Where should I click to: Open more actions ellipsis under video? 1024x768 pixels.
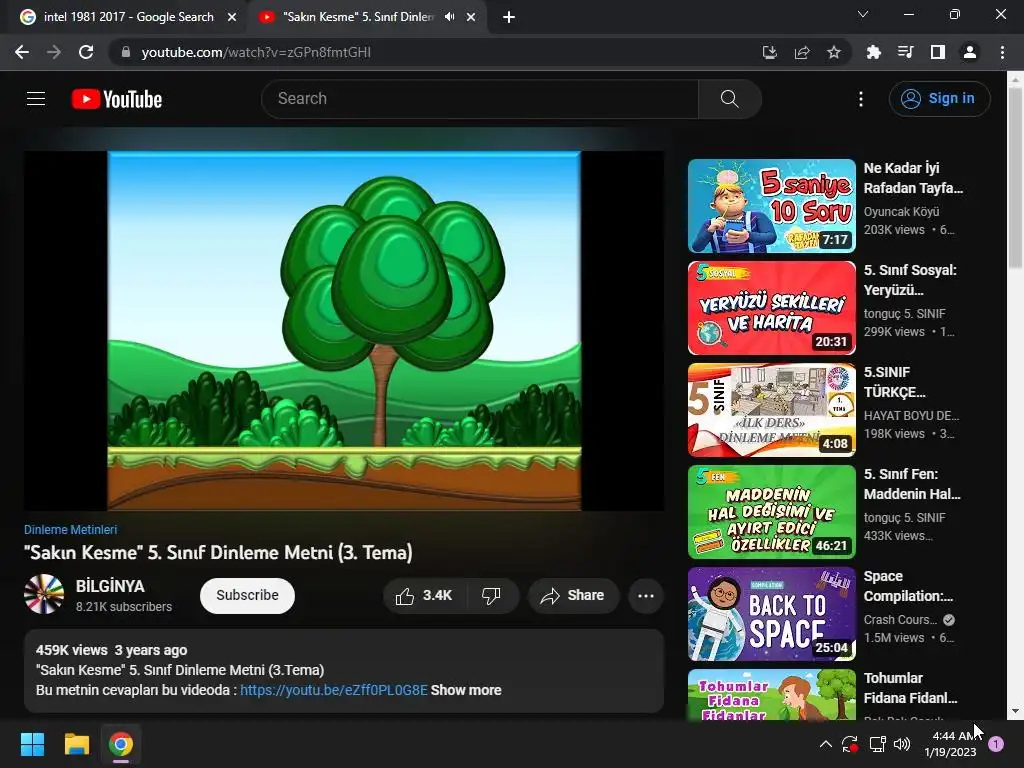(646, 596)
